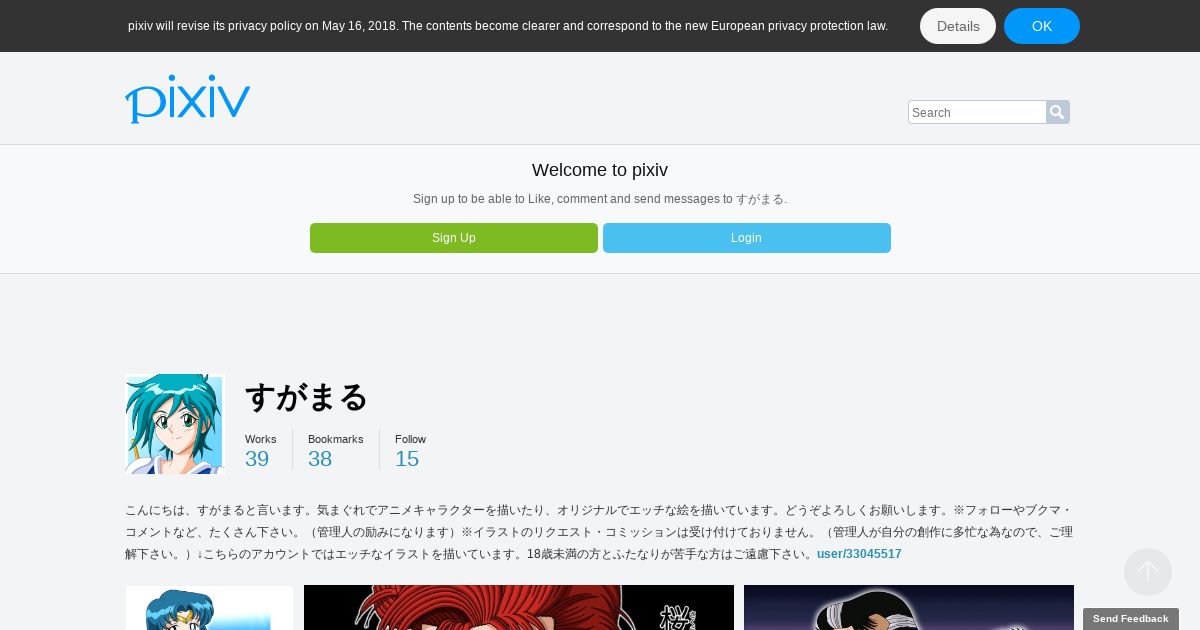Click the Follow label

[410, 439]
